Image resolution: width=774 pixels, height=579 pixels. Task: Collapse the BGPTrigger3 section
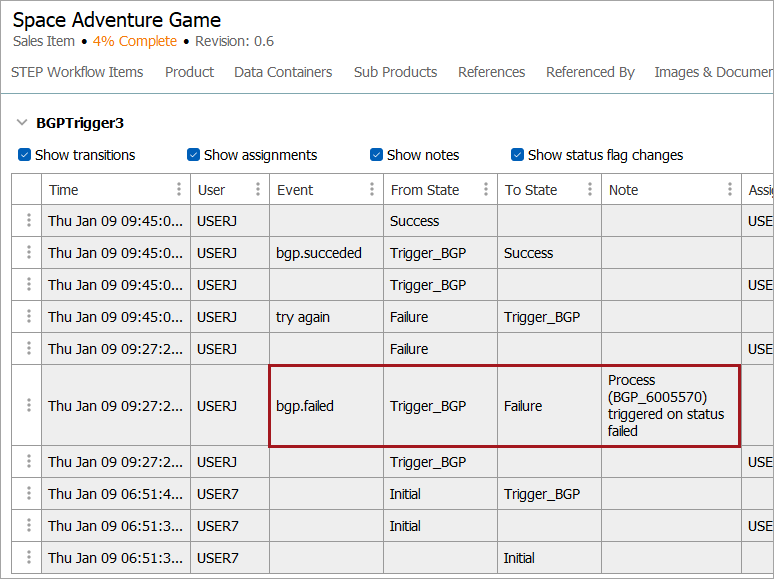(x=22, y=123)
